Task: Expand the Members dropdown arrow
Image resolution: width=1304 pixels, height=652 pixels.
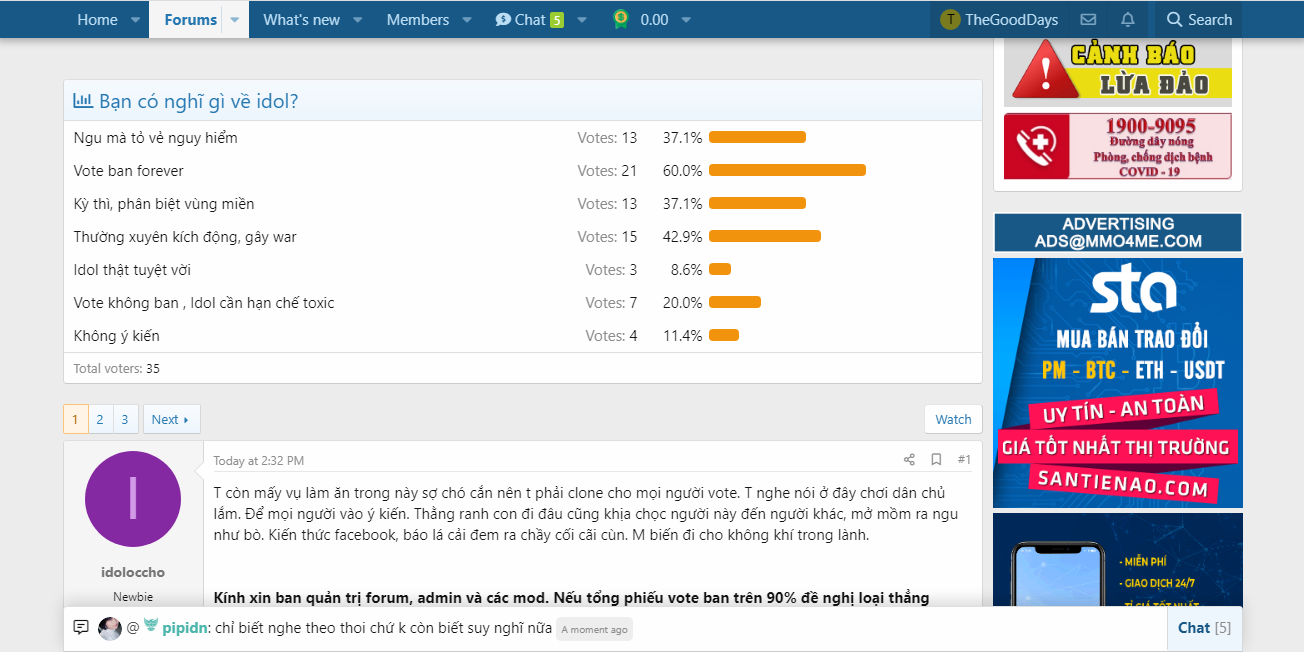Action: pos(468,20)
